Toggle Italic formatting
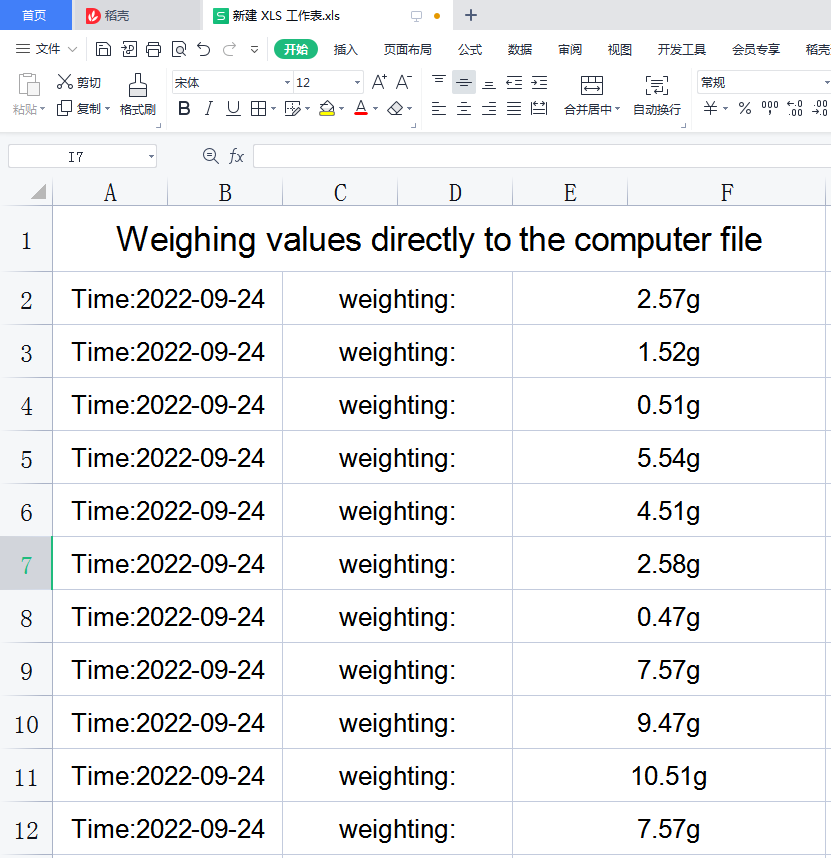This screenshot has height=858, width=831. pyautogui.click(x=209, y=109)
